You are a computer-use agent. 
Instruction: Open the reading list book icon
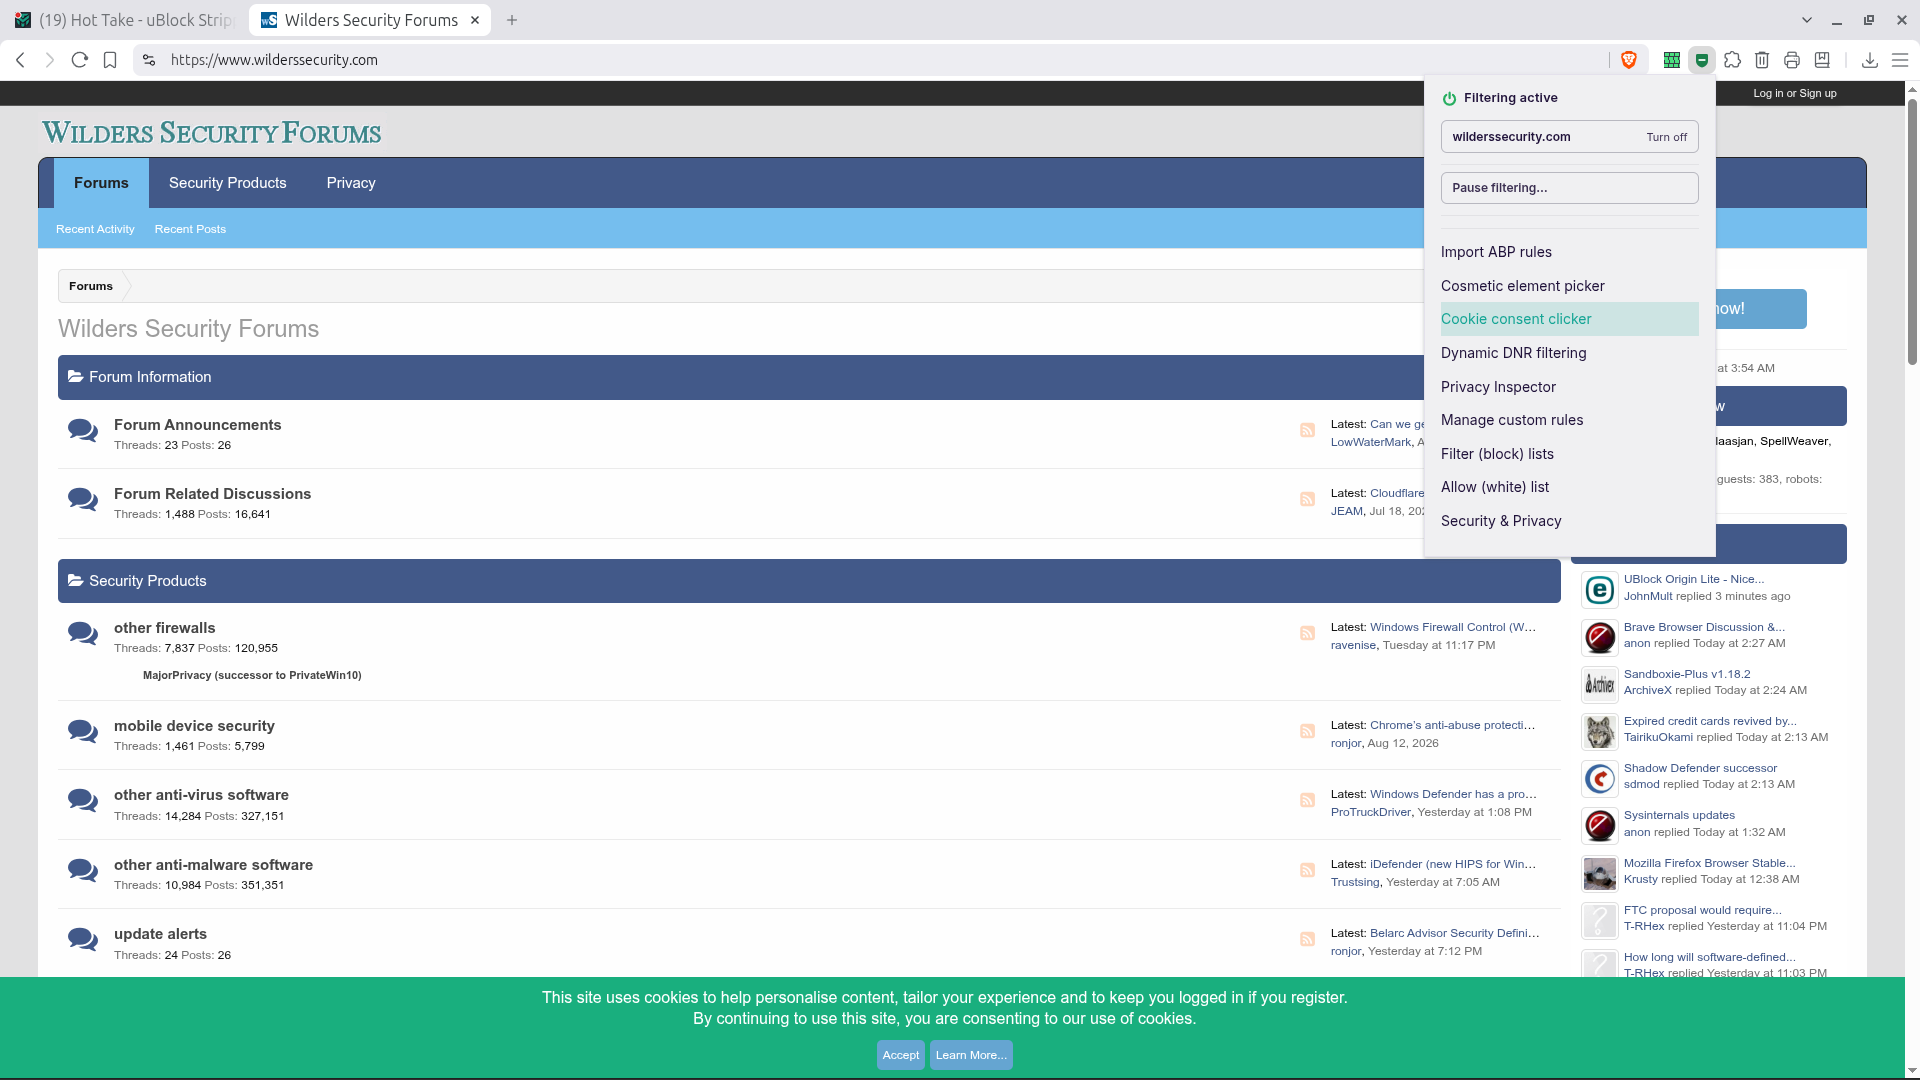point(1822,60)
